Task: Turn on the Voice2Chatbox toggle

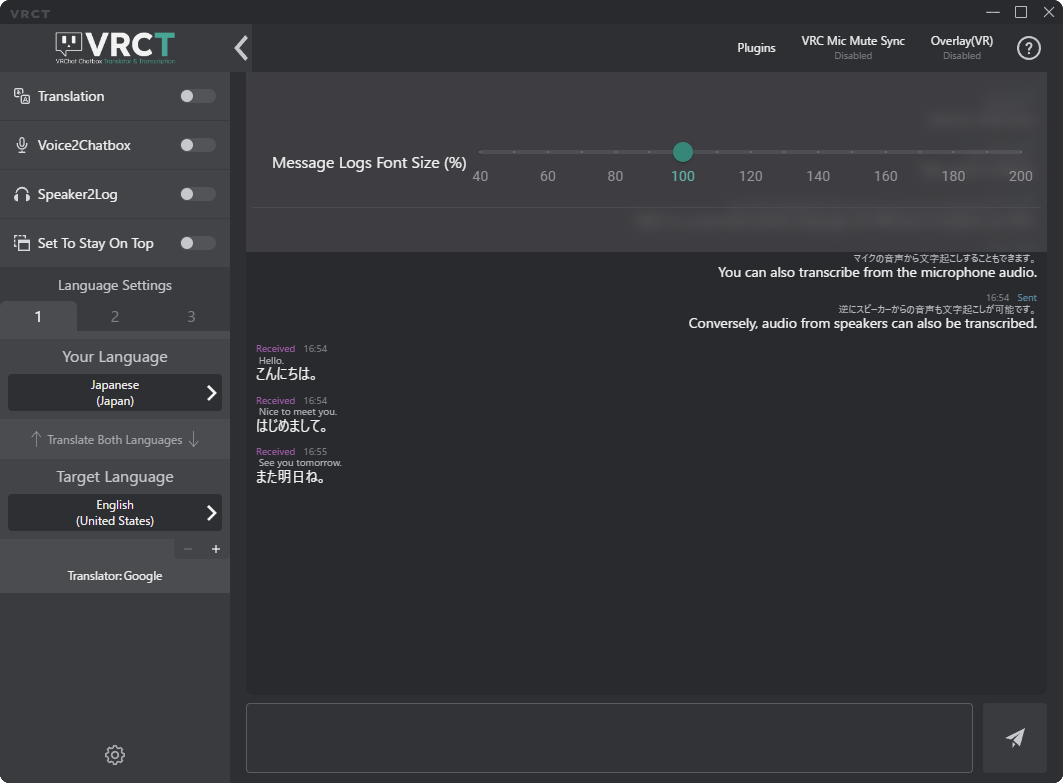Action: point(197,145)
